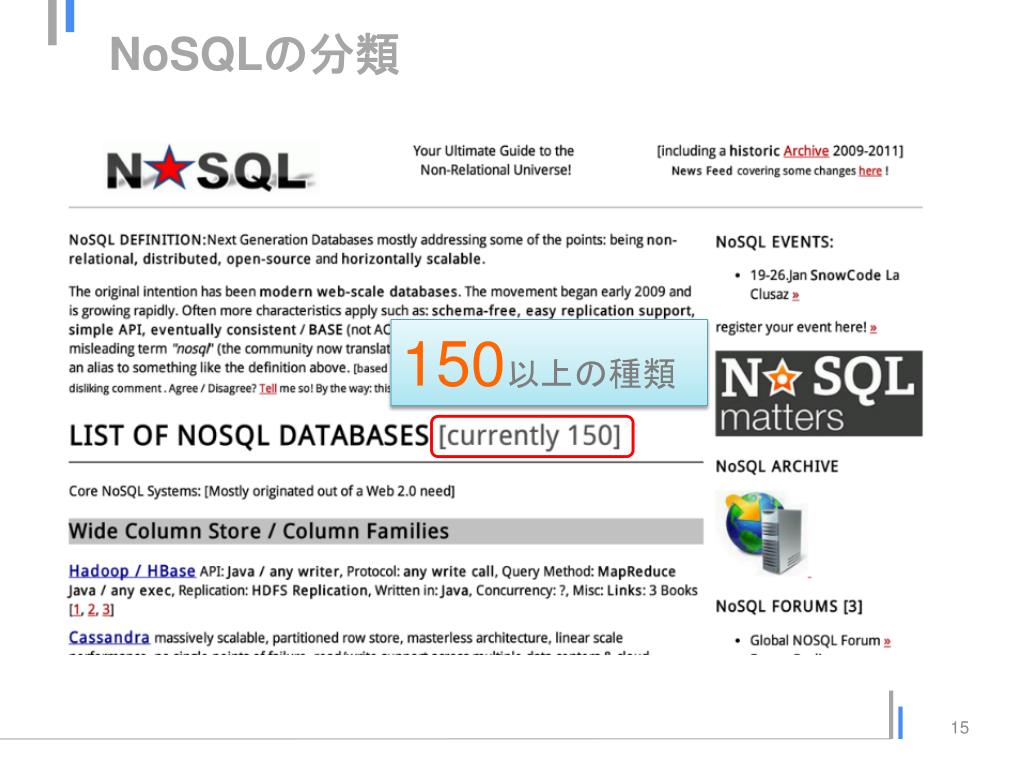Viewport: 1024px width, 768px height.
Task: Click slide page number 15
Action: pos(959,728)
